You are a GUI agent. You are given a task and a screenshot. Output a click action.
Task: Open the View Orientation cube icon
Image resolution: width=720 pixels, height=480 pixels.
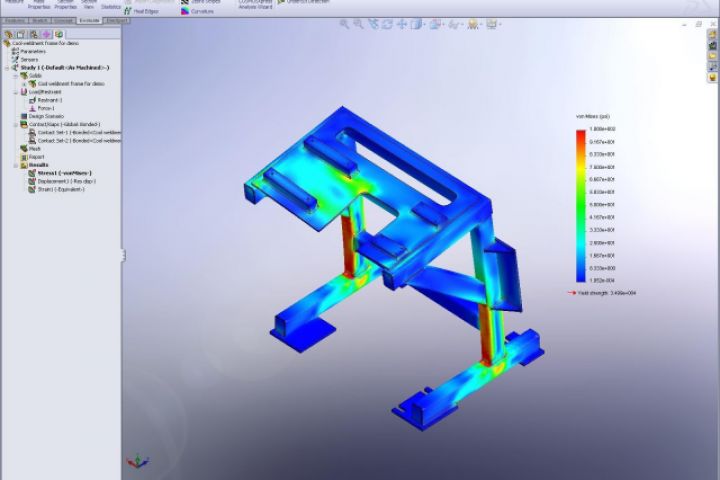click(416, 24)
